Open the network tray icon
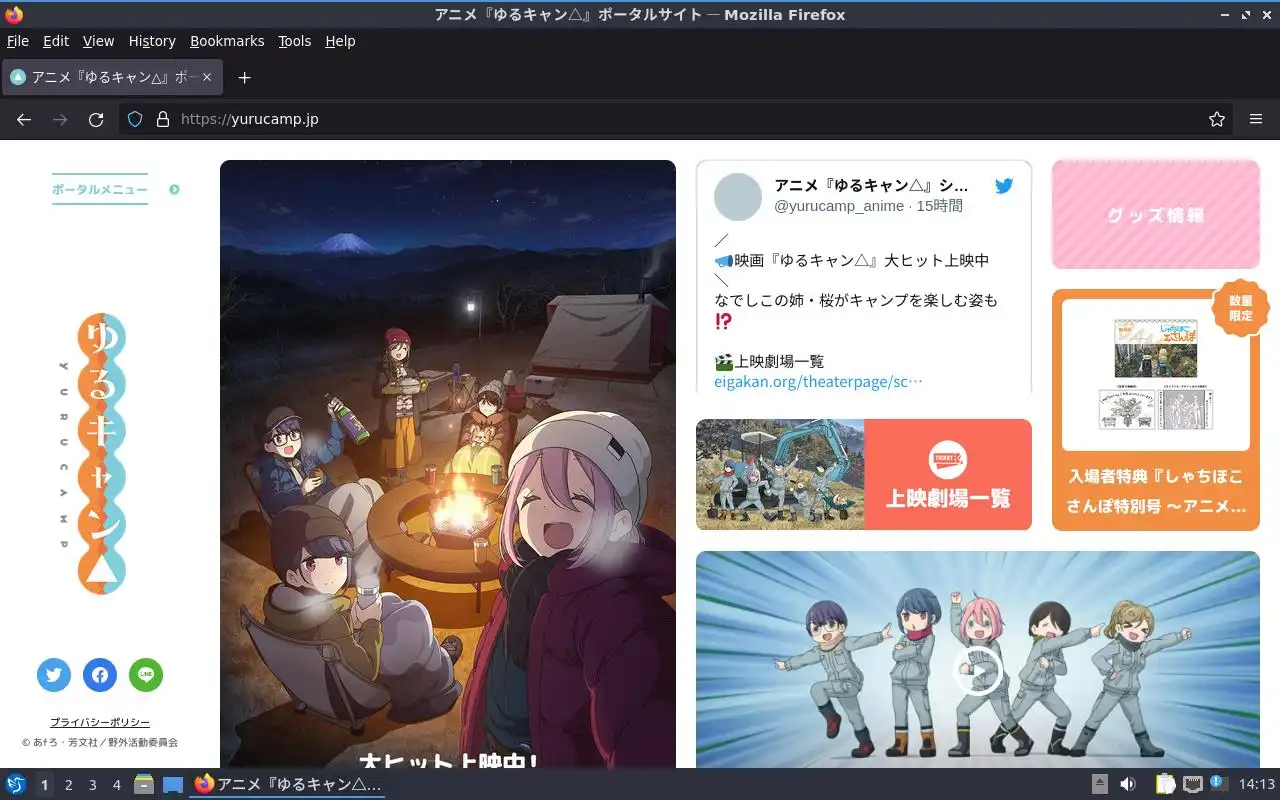 click(1192, 784)
